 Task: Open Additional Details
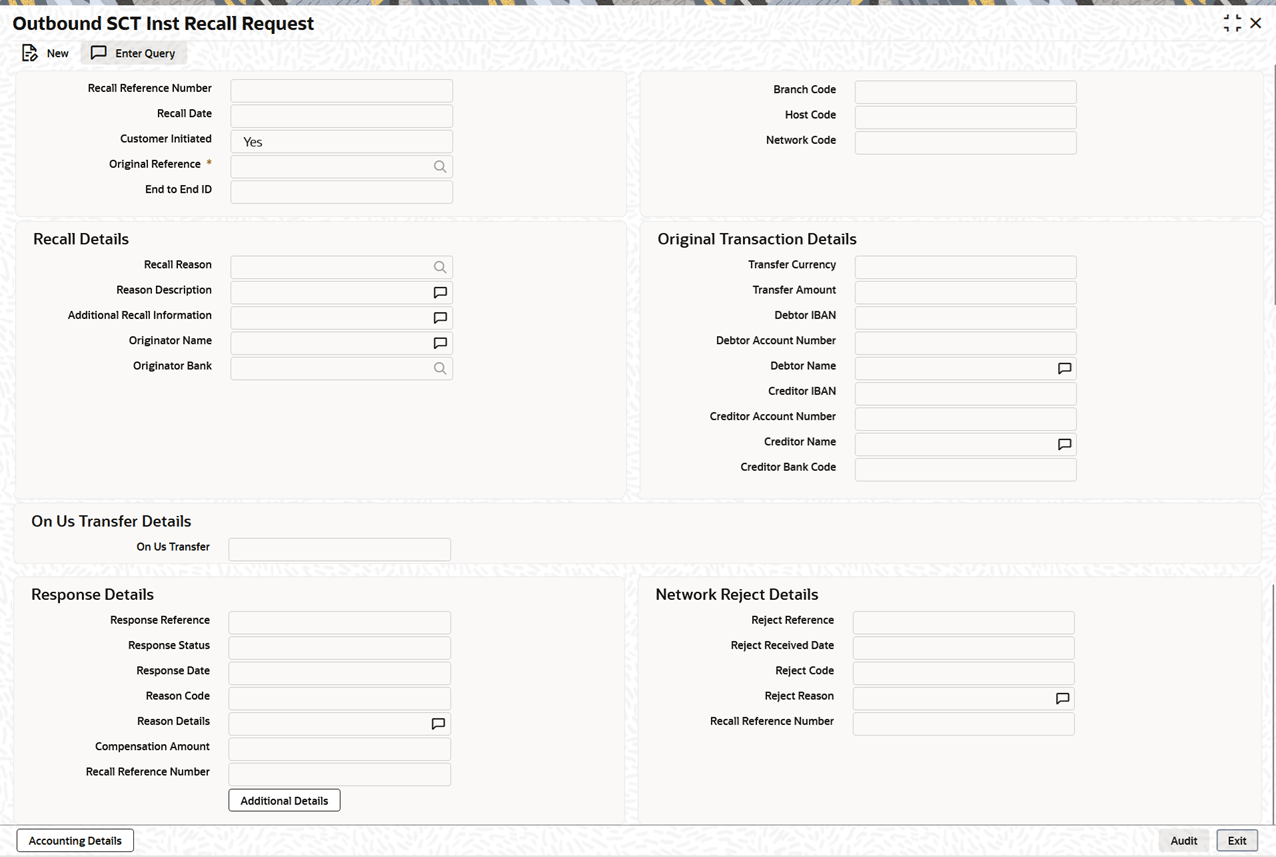click(x=284, y=800)
